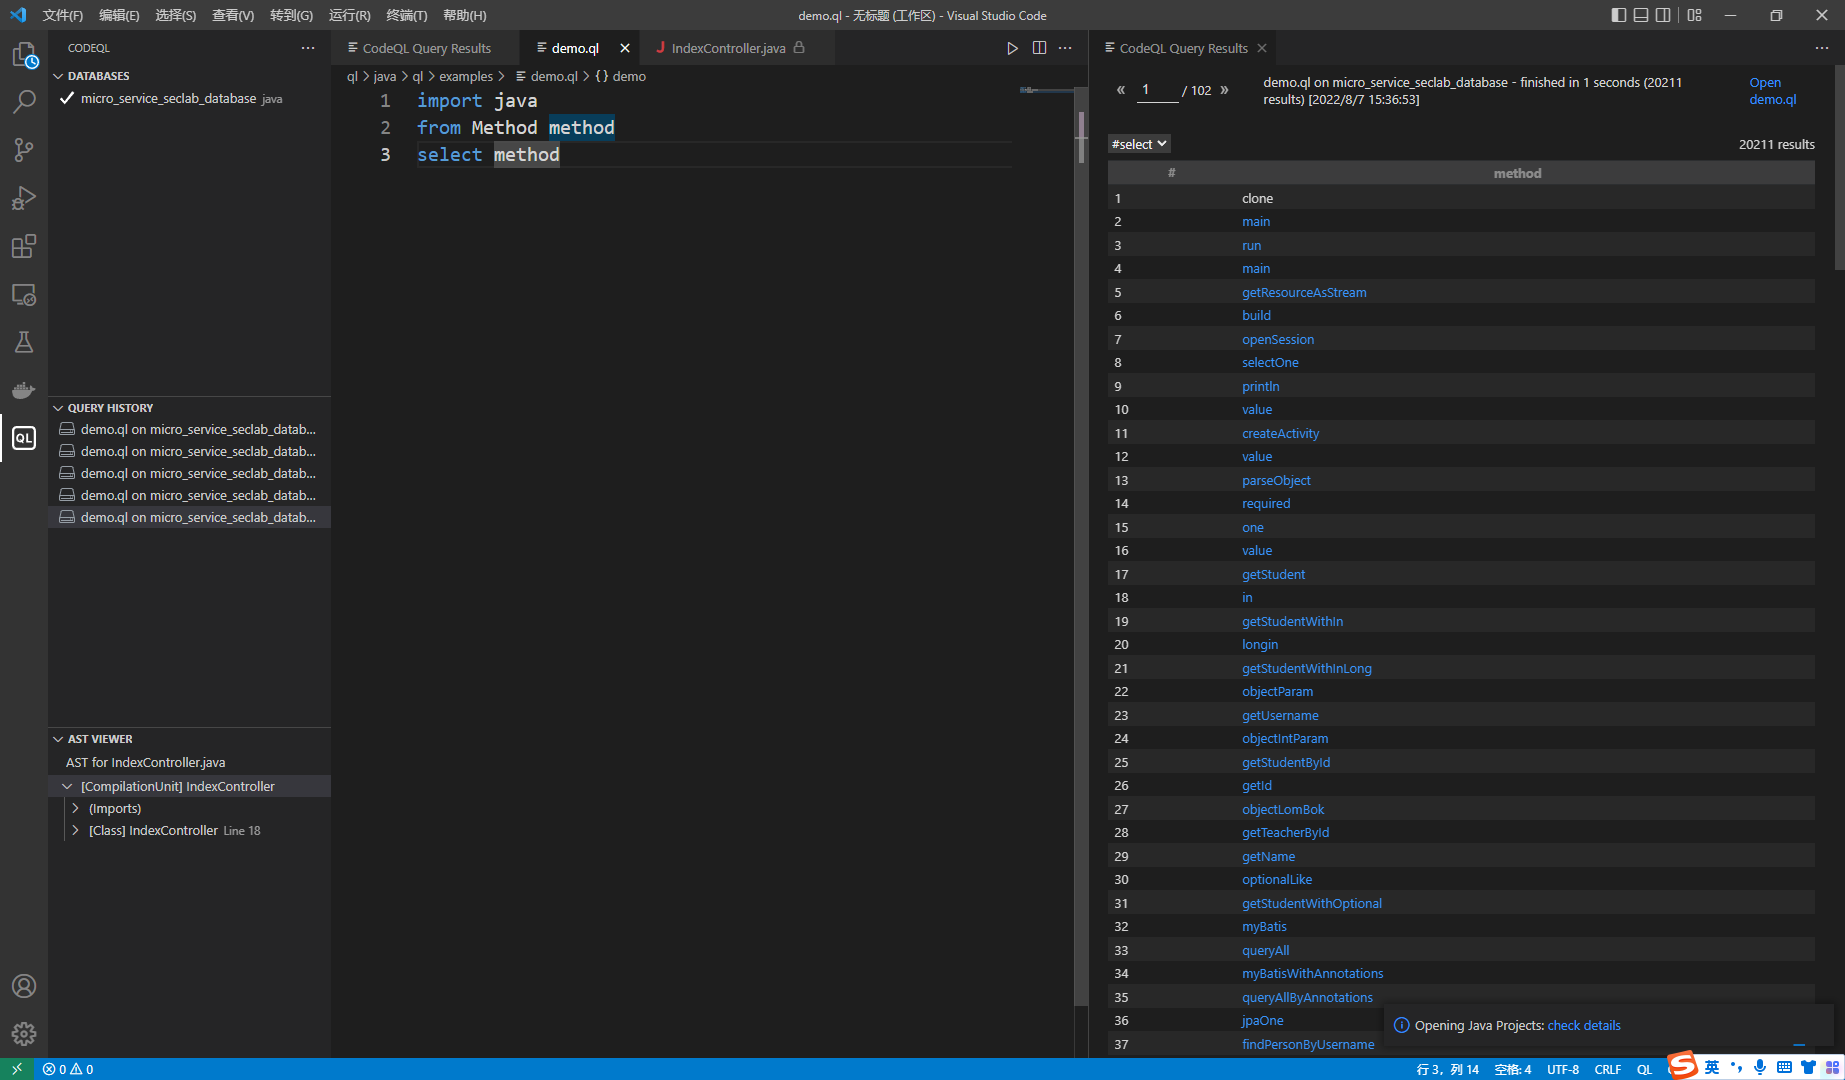
Task: Close the CodeQL Query Results panel tab
Action: coord(1262,48)
